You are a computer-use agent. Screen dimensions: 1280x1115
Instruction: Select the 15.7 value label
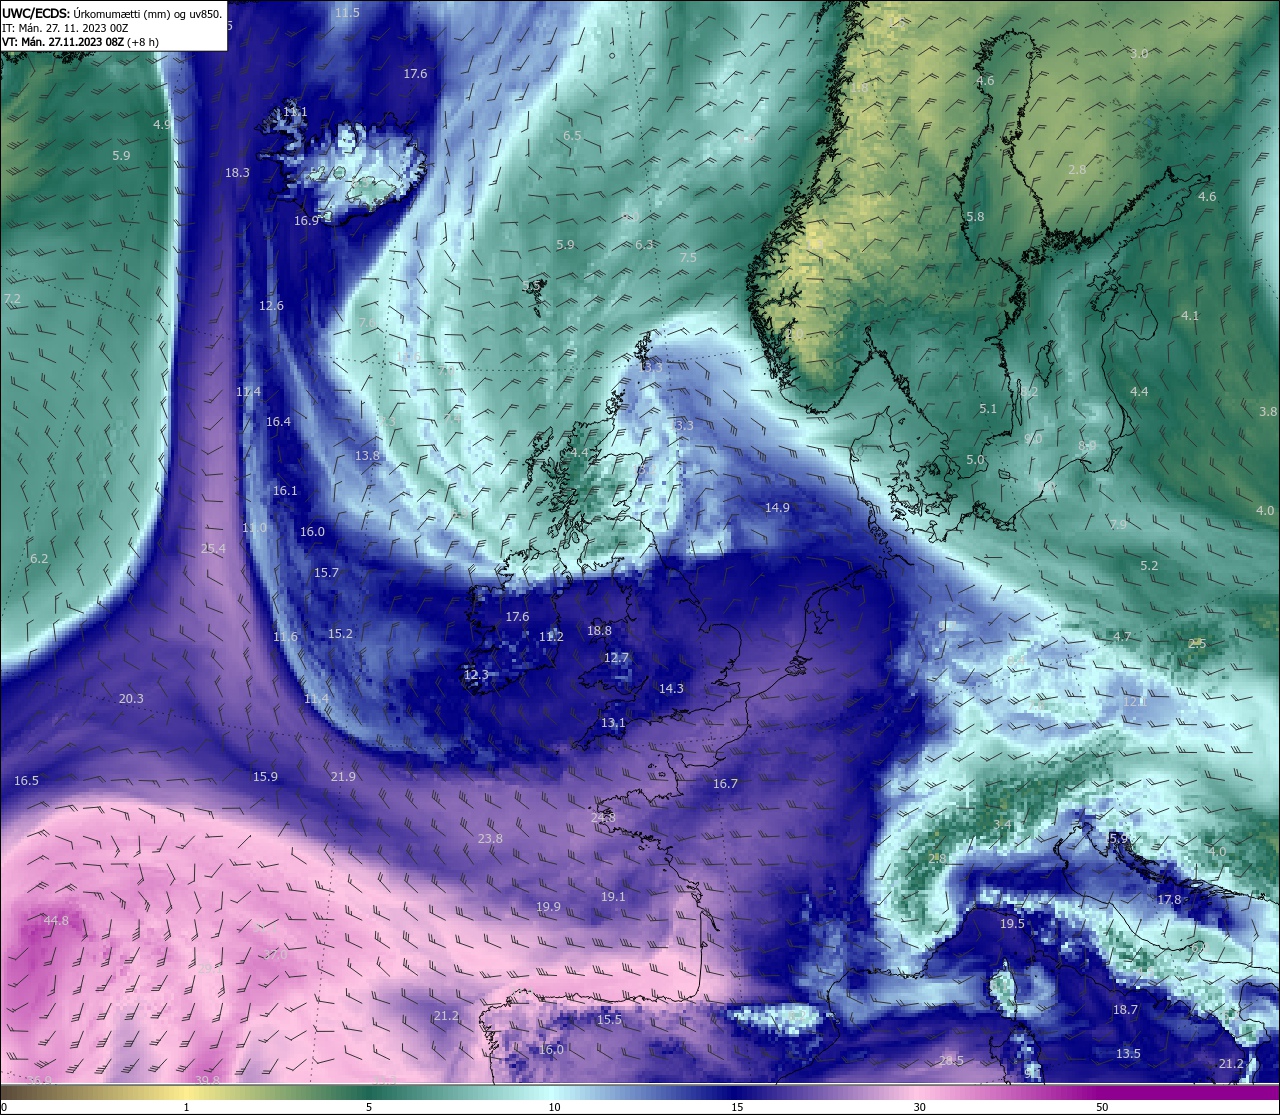[326, 572]
